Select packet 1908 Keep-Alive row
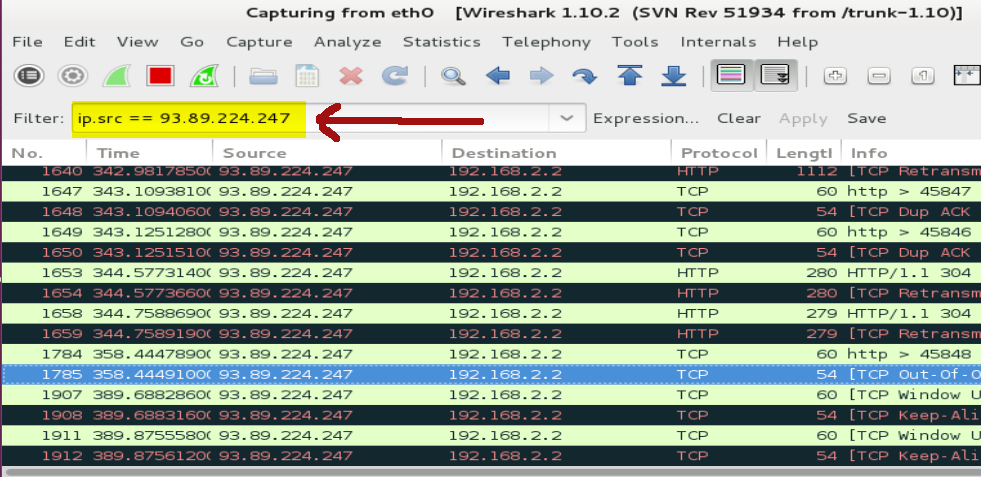The image size is (981, 477). coord(491,415)
